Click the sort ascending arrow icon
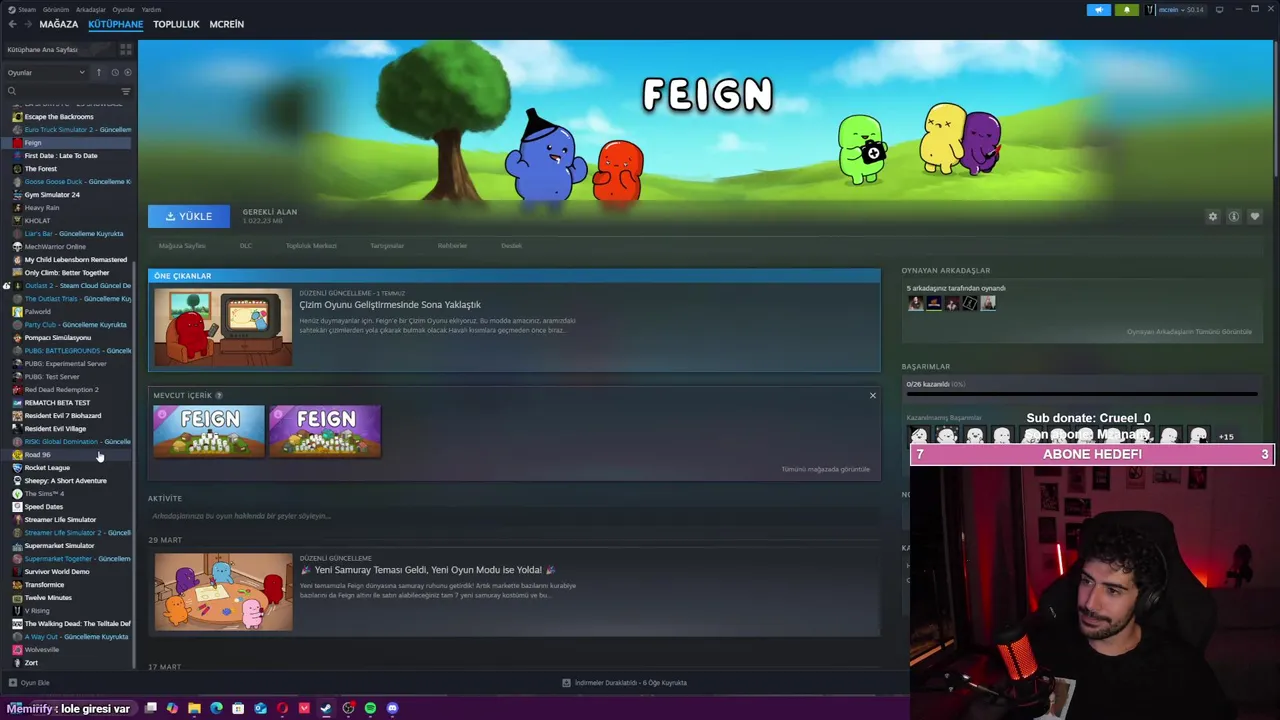Viewport: 1280px width, 720px height. (98, 72)
